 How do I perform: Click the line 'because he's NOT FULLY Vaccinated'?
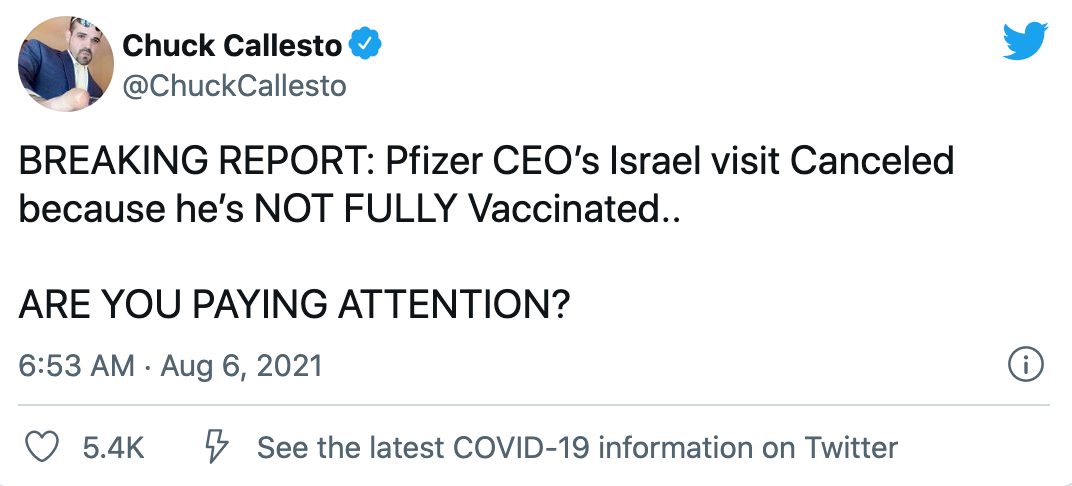pos(349,209)
